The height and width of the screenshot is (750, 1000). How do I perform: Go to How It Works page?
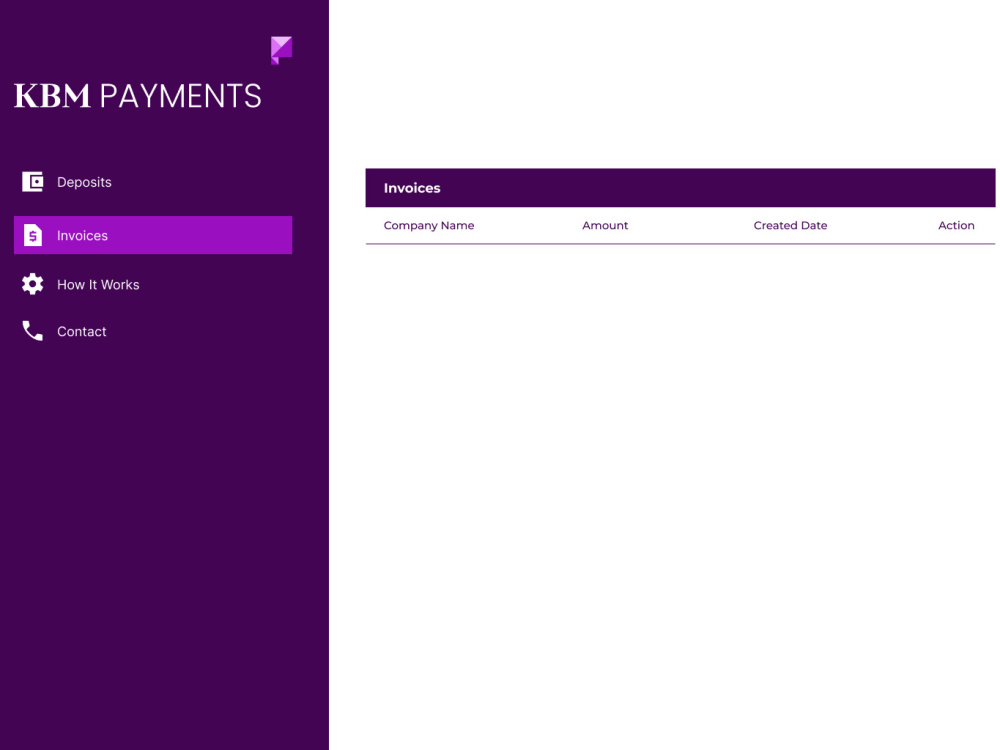pos(98,285)
